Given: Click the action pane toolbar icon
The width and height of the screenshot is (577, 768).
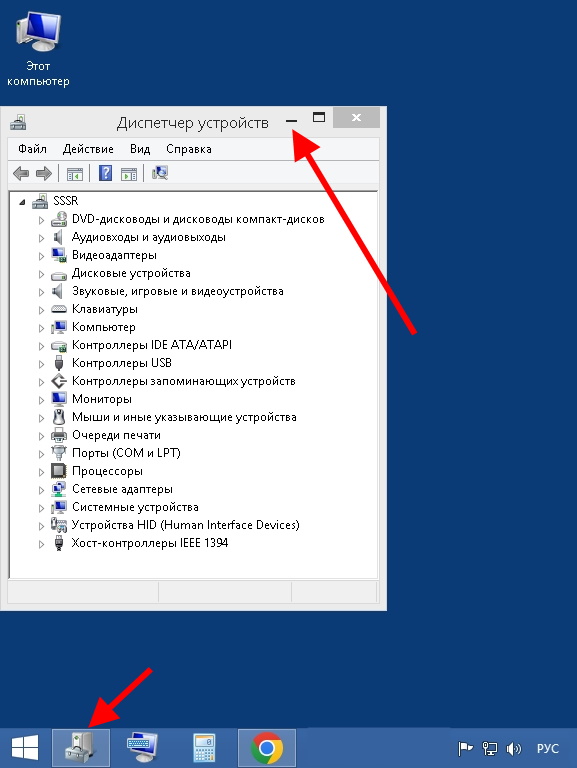Looking at the screenshot, I should pos(129,173).
